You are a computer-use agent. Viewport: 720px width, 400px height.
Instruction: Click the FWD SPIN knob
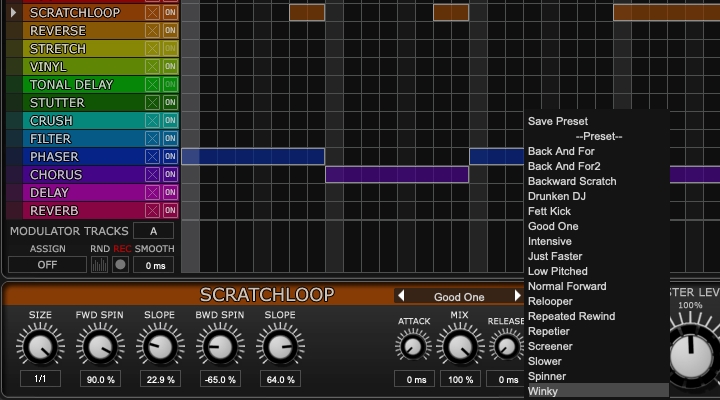[x=100, y=346]
